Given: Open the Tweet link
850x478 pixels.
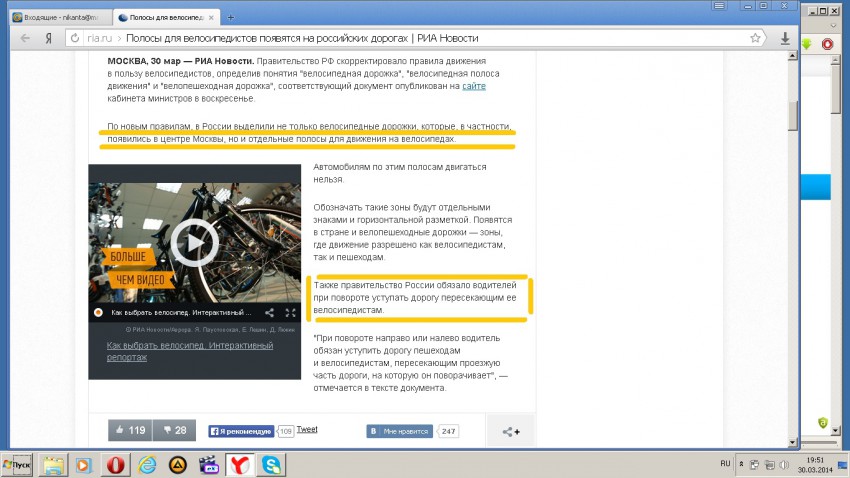Looking at the screenshot, I should pos(307,429).
